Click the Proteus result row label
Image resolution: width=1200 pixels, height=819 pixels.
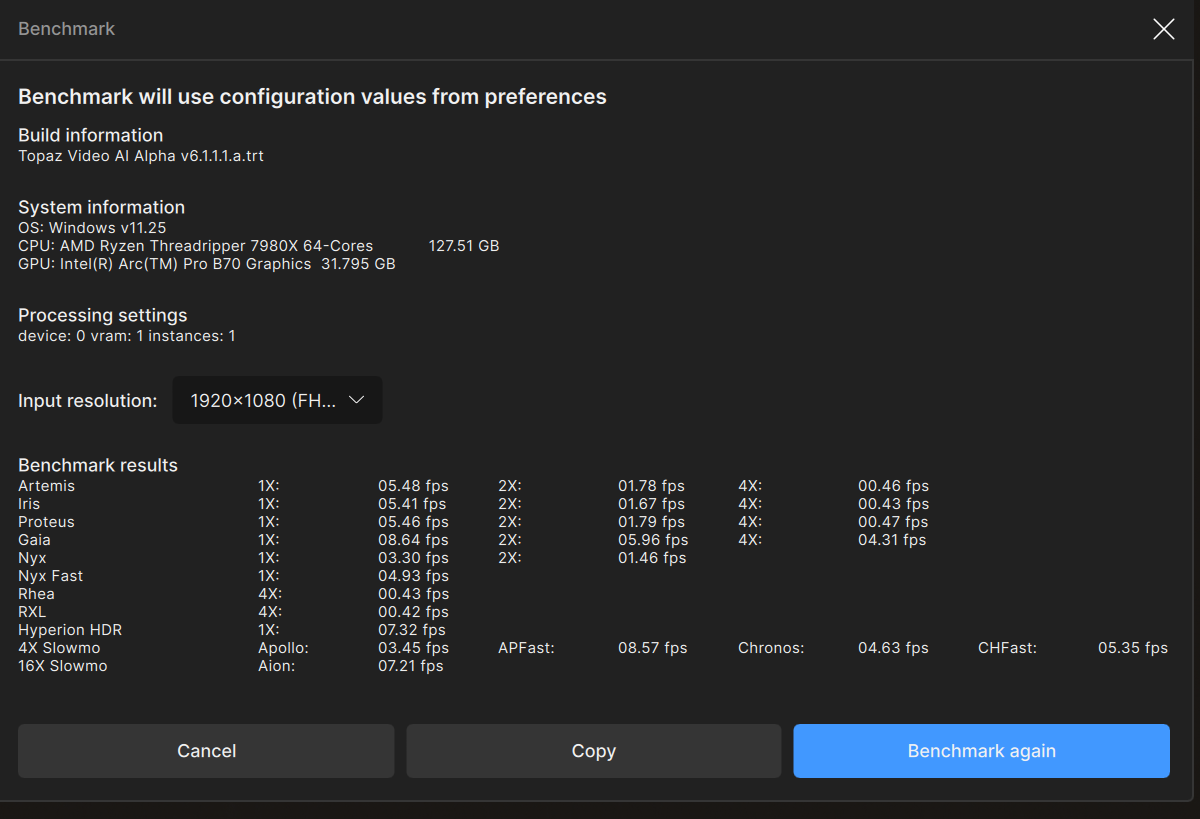tap(46, 522)
